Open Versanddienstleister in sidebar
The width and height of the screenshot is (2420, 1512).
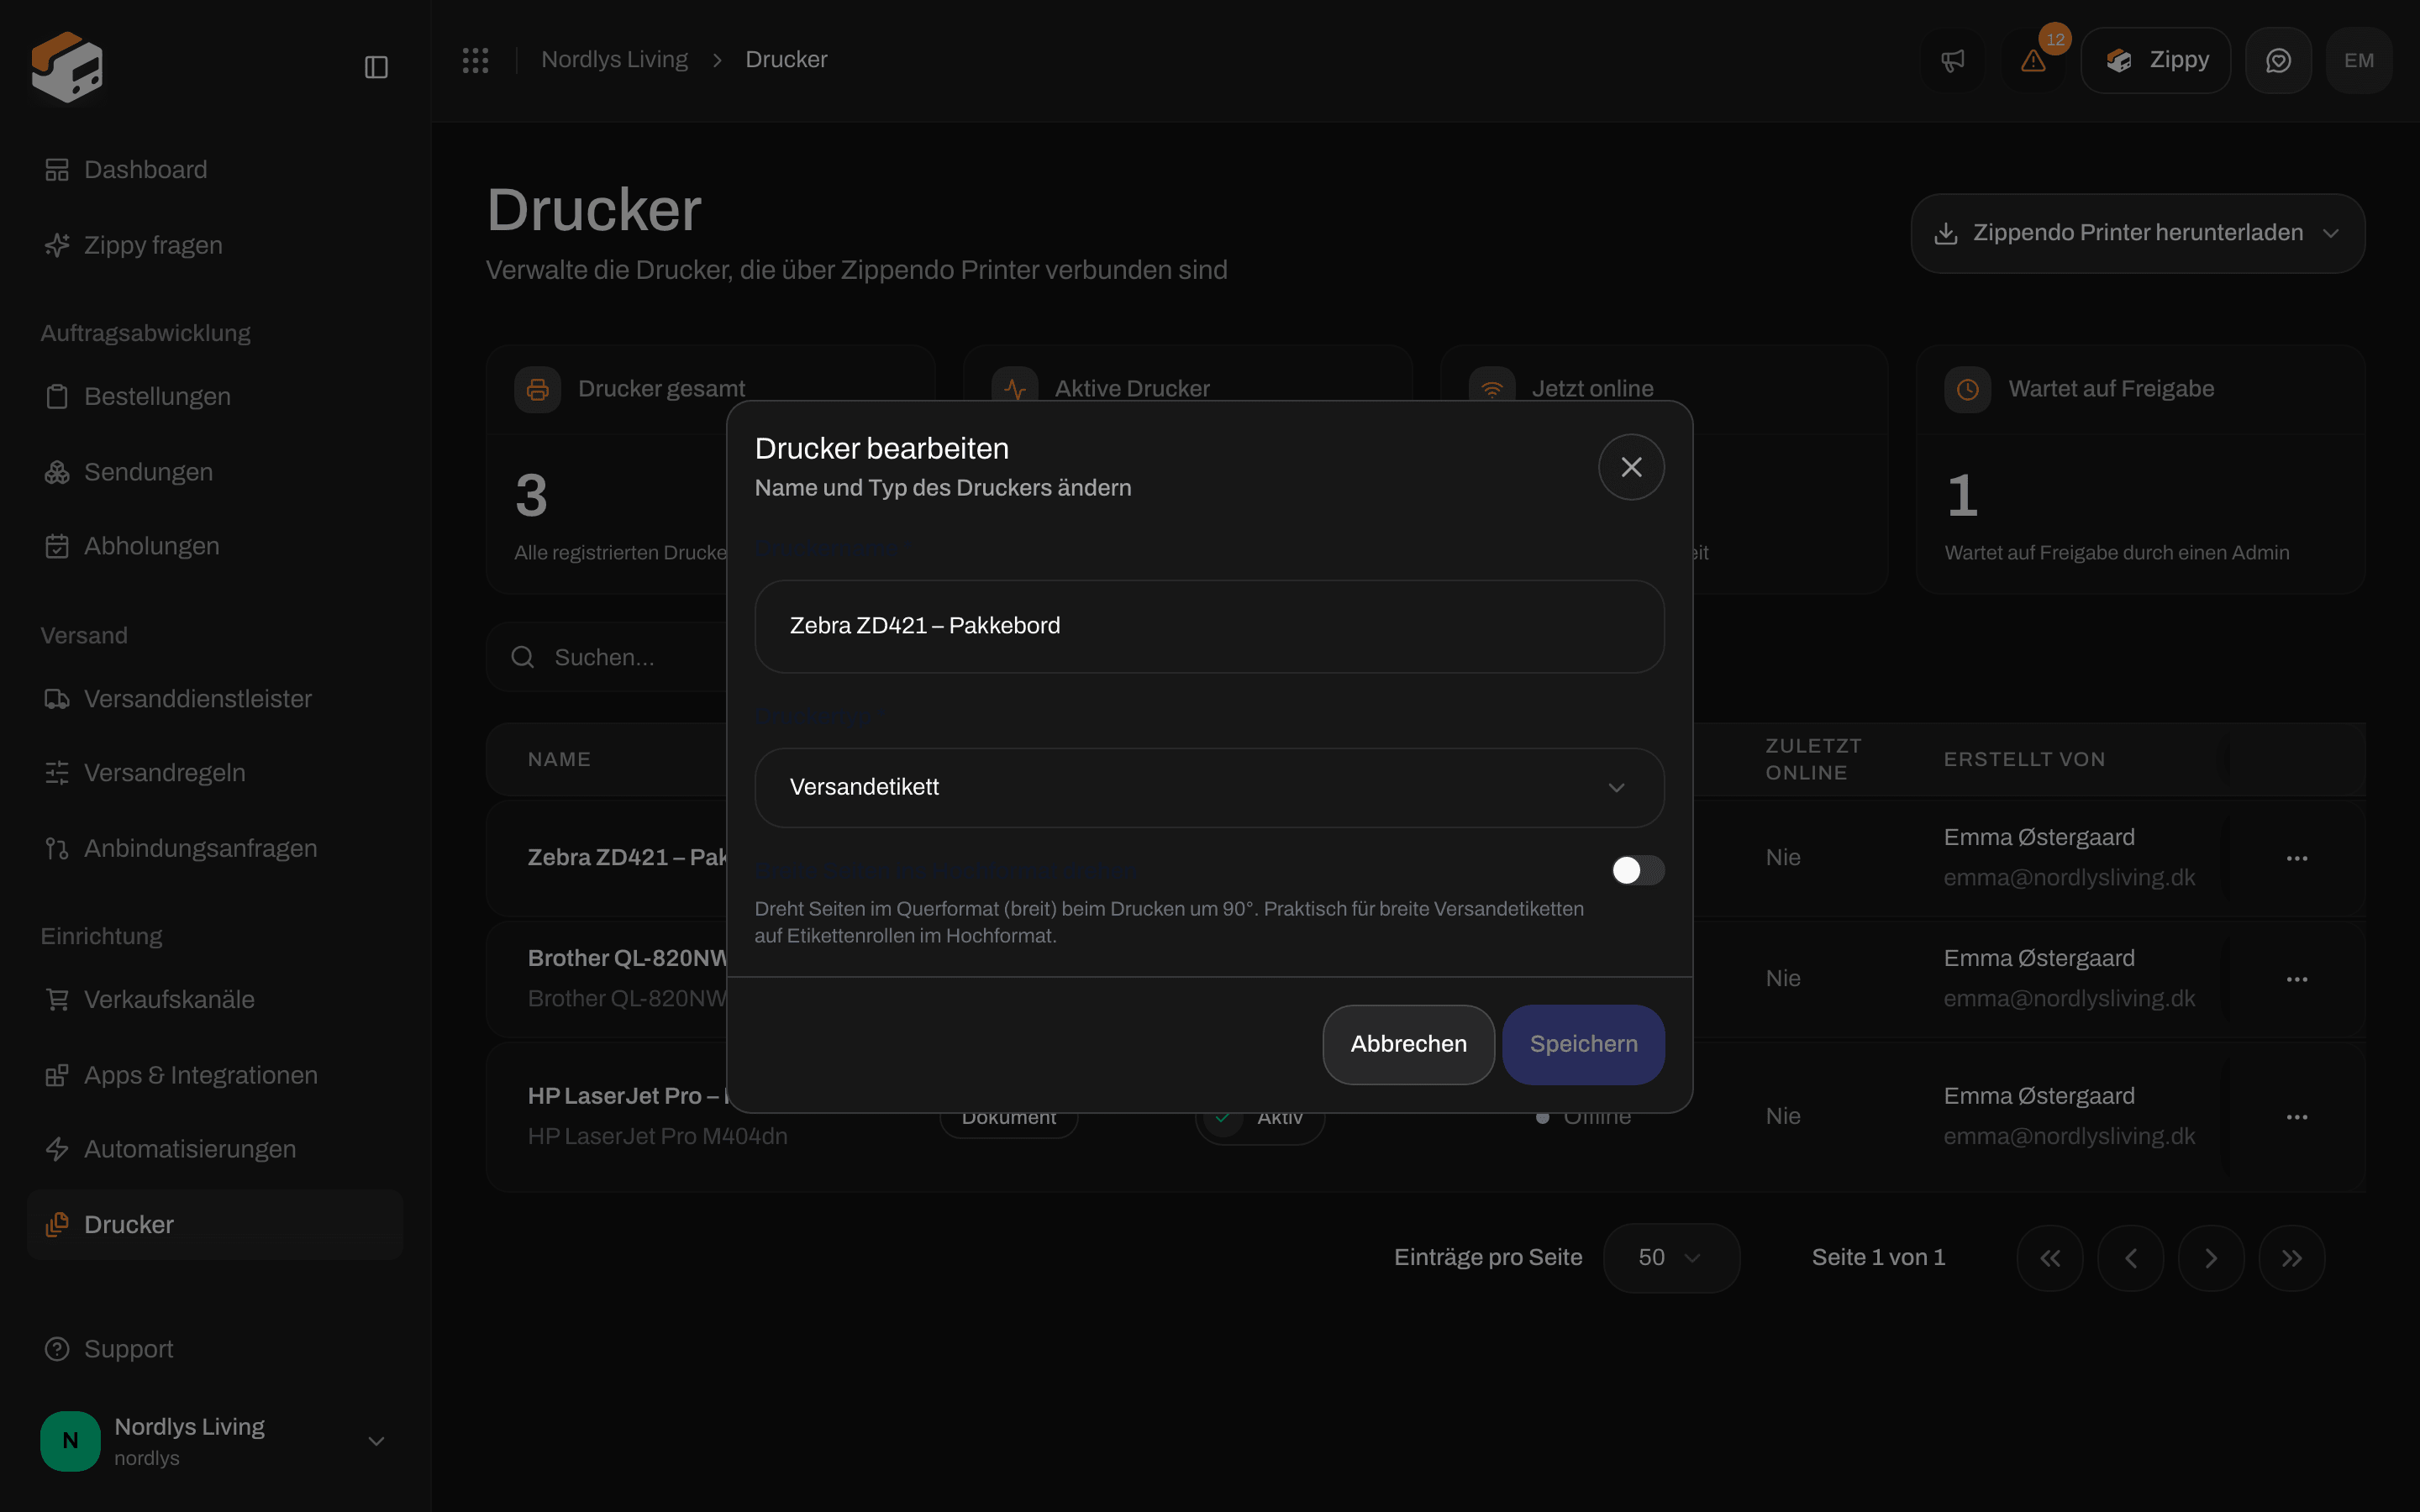point(215,699)
